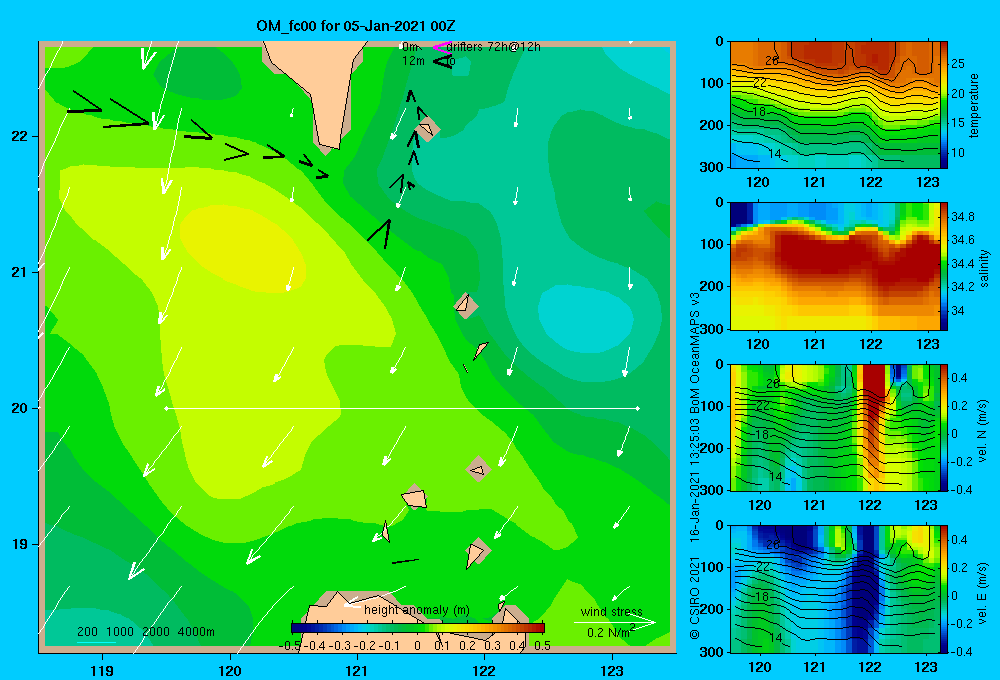
Task: Open the eastward velocity section panel
Action: [x=835, y=589]
